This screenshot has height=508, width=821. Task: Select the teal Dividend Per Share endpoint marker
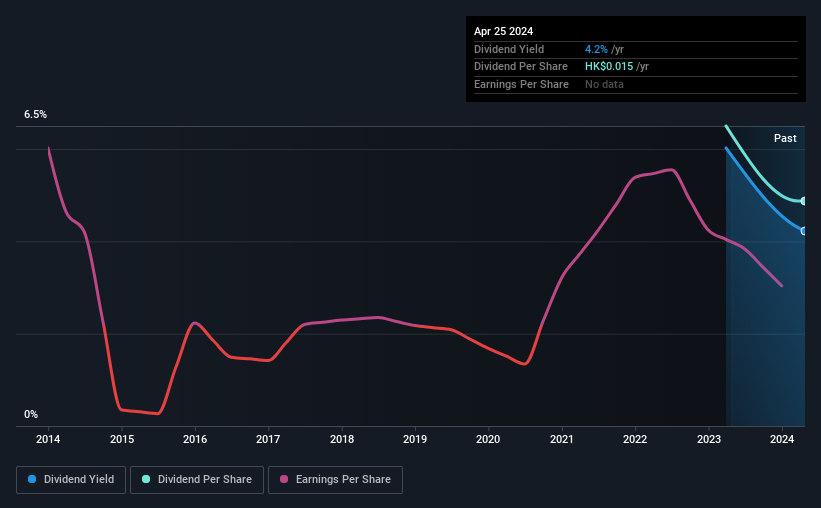tap(804, 201)
